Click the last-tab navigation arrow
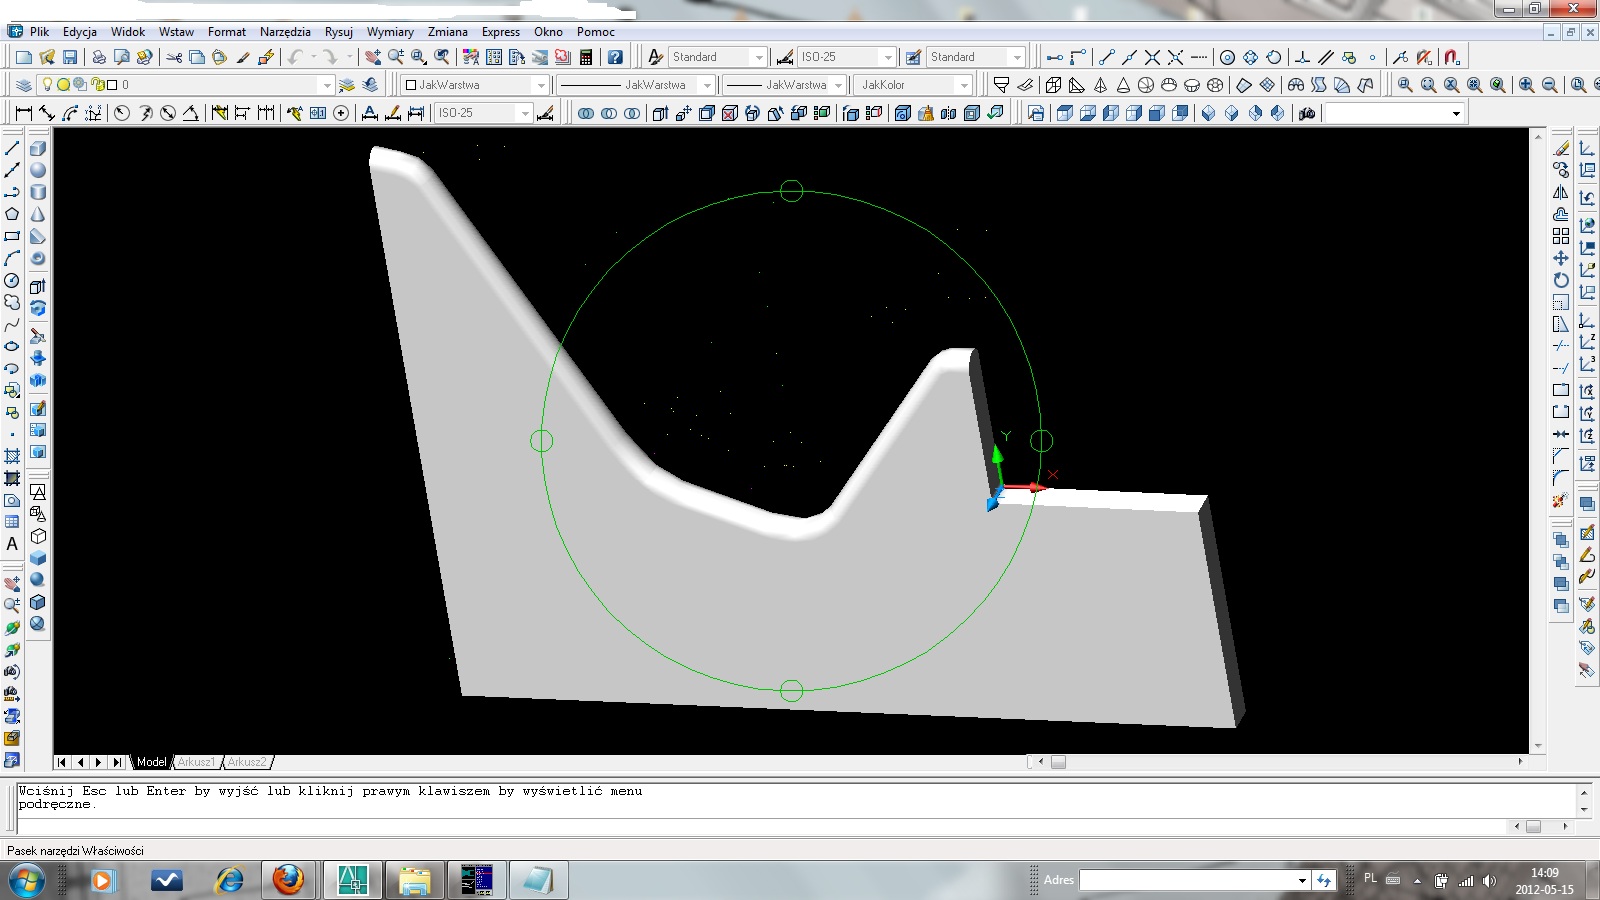 click(x=117, y=762)
